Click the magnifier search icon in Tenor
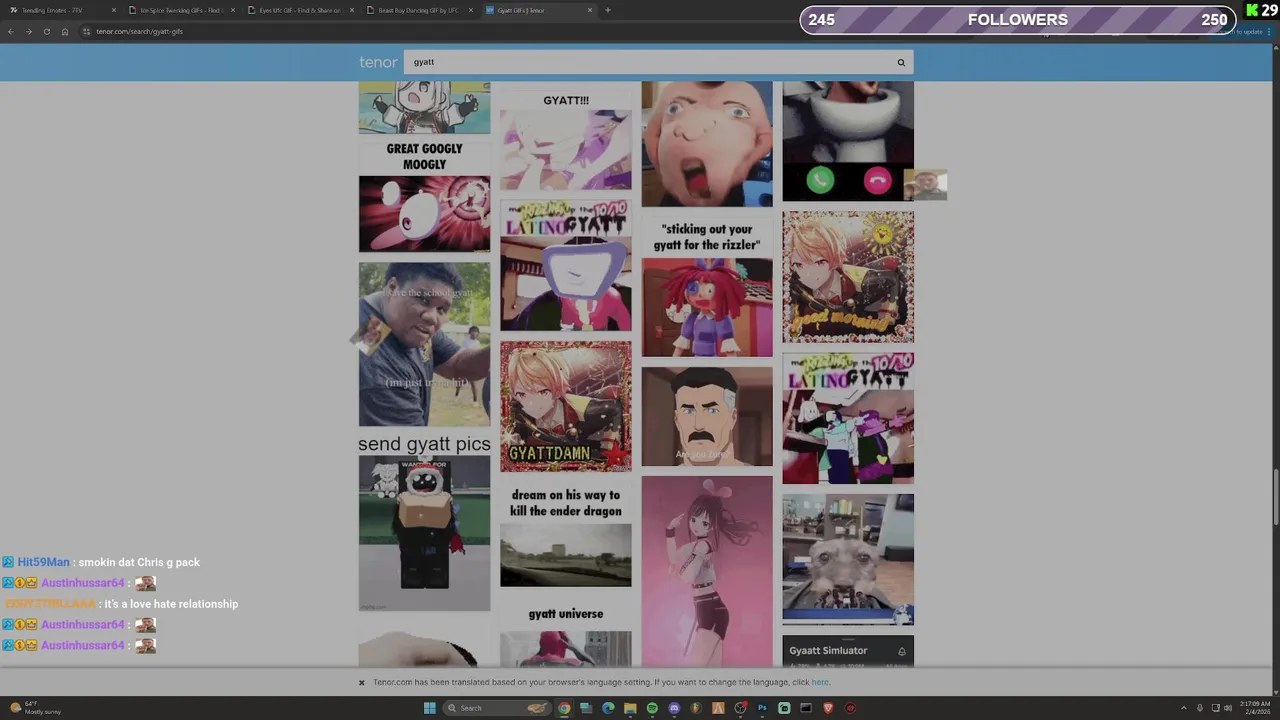 (901, 62)
